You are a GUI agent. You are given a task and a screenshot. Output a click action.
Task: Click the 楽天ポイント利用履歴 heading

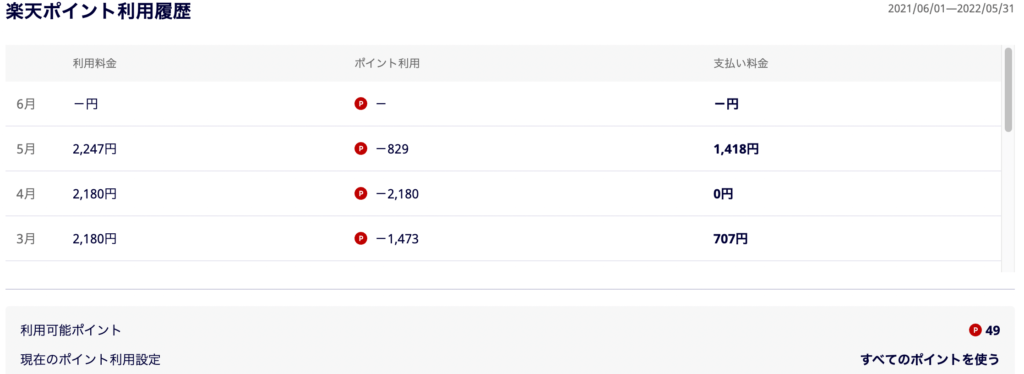point(98,11)
